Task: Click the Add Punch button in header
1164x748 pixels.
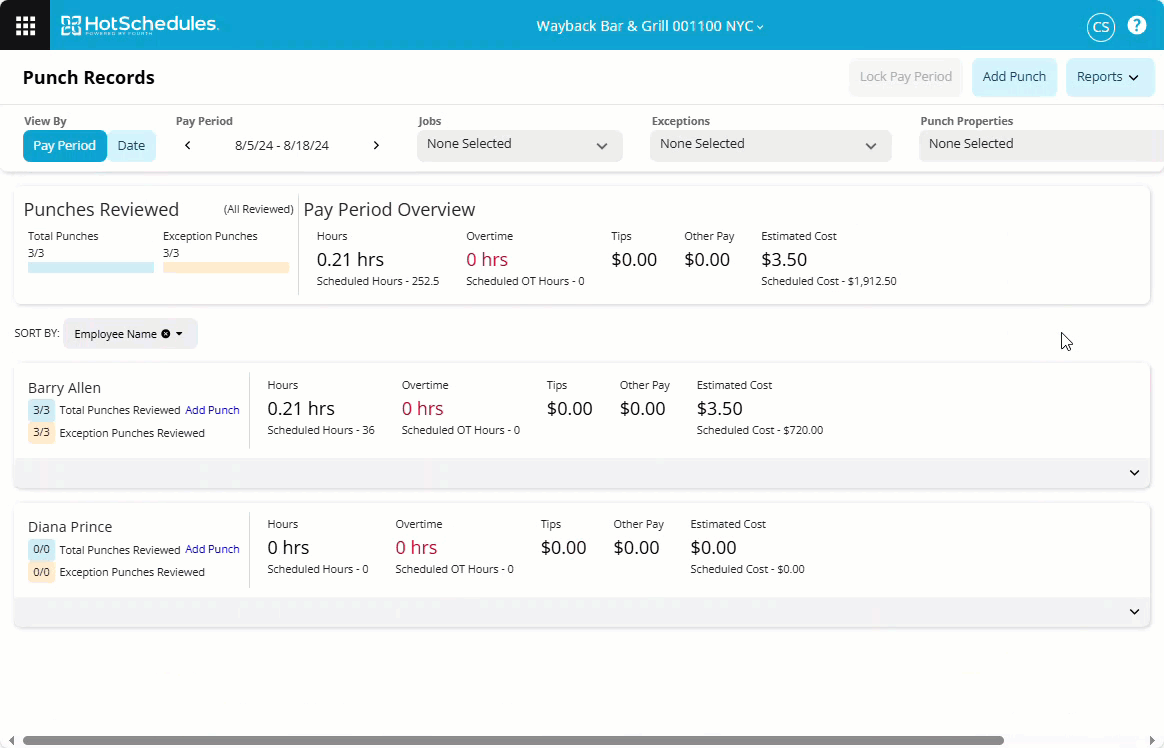Action: (x=1014, y=77)
